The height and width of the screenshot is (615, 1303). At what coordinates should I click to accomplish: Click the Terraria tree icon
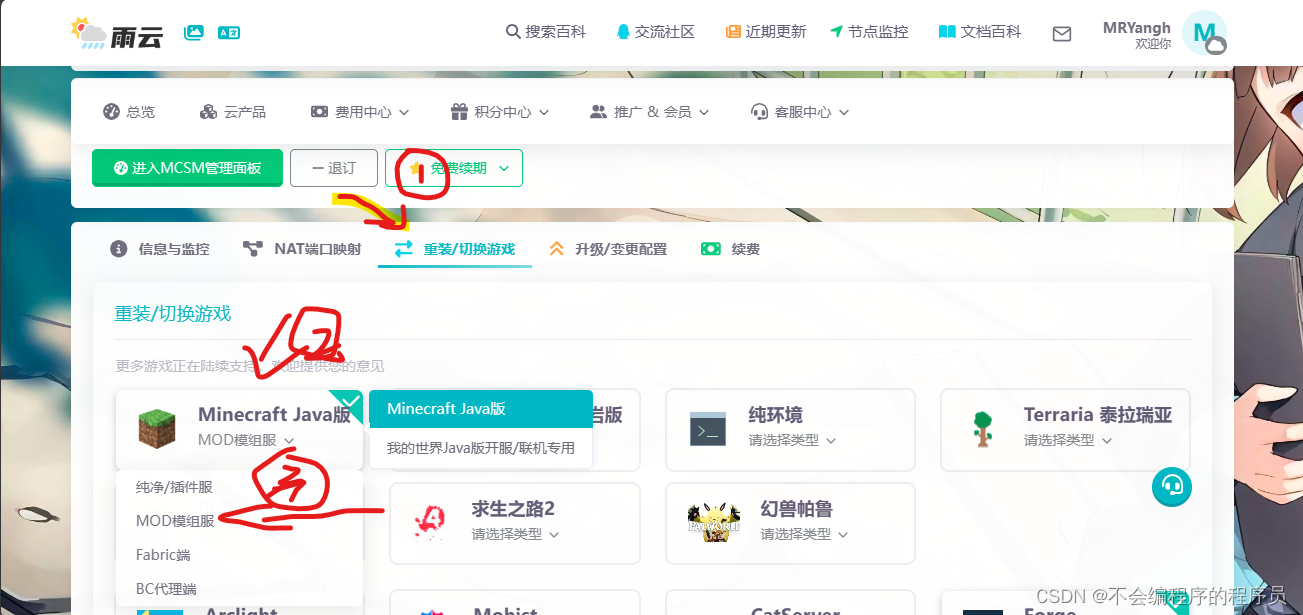(983, 429)
